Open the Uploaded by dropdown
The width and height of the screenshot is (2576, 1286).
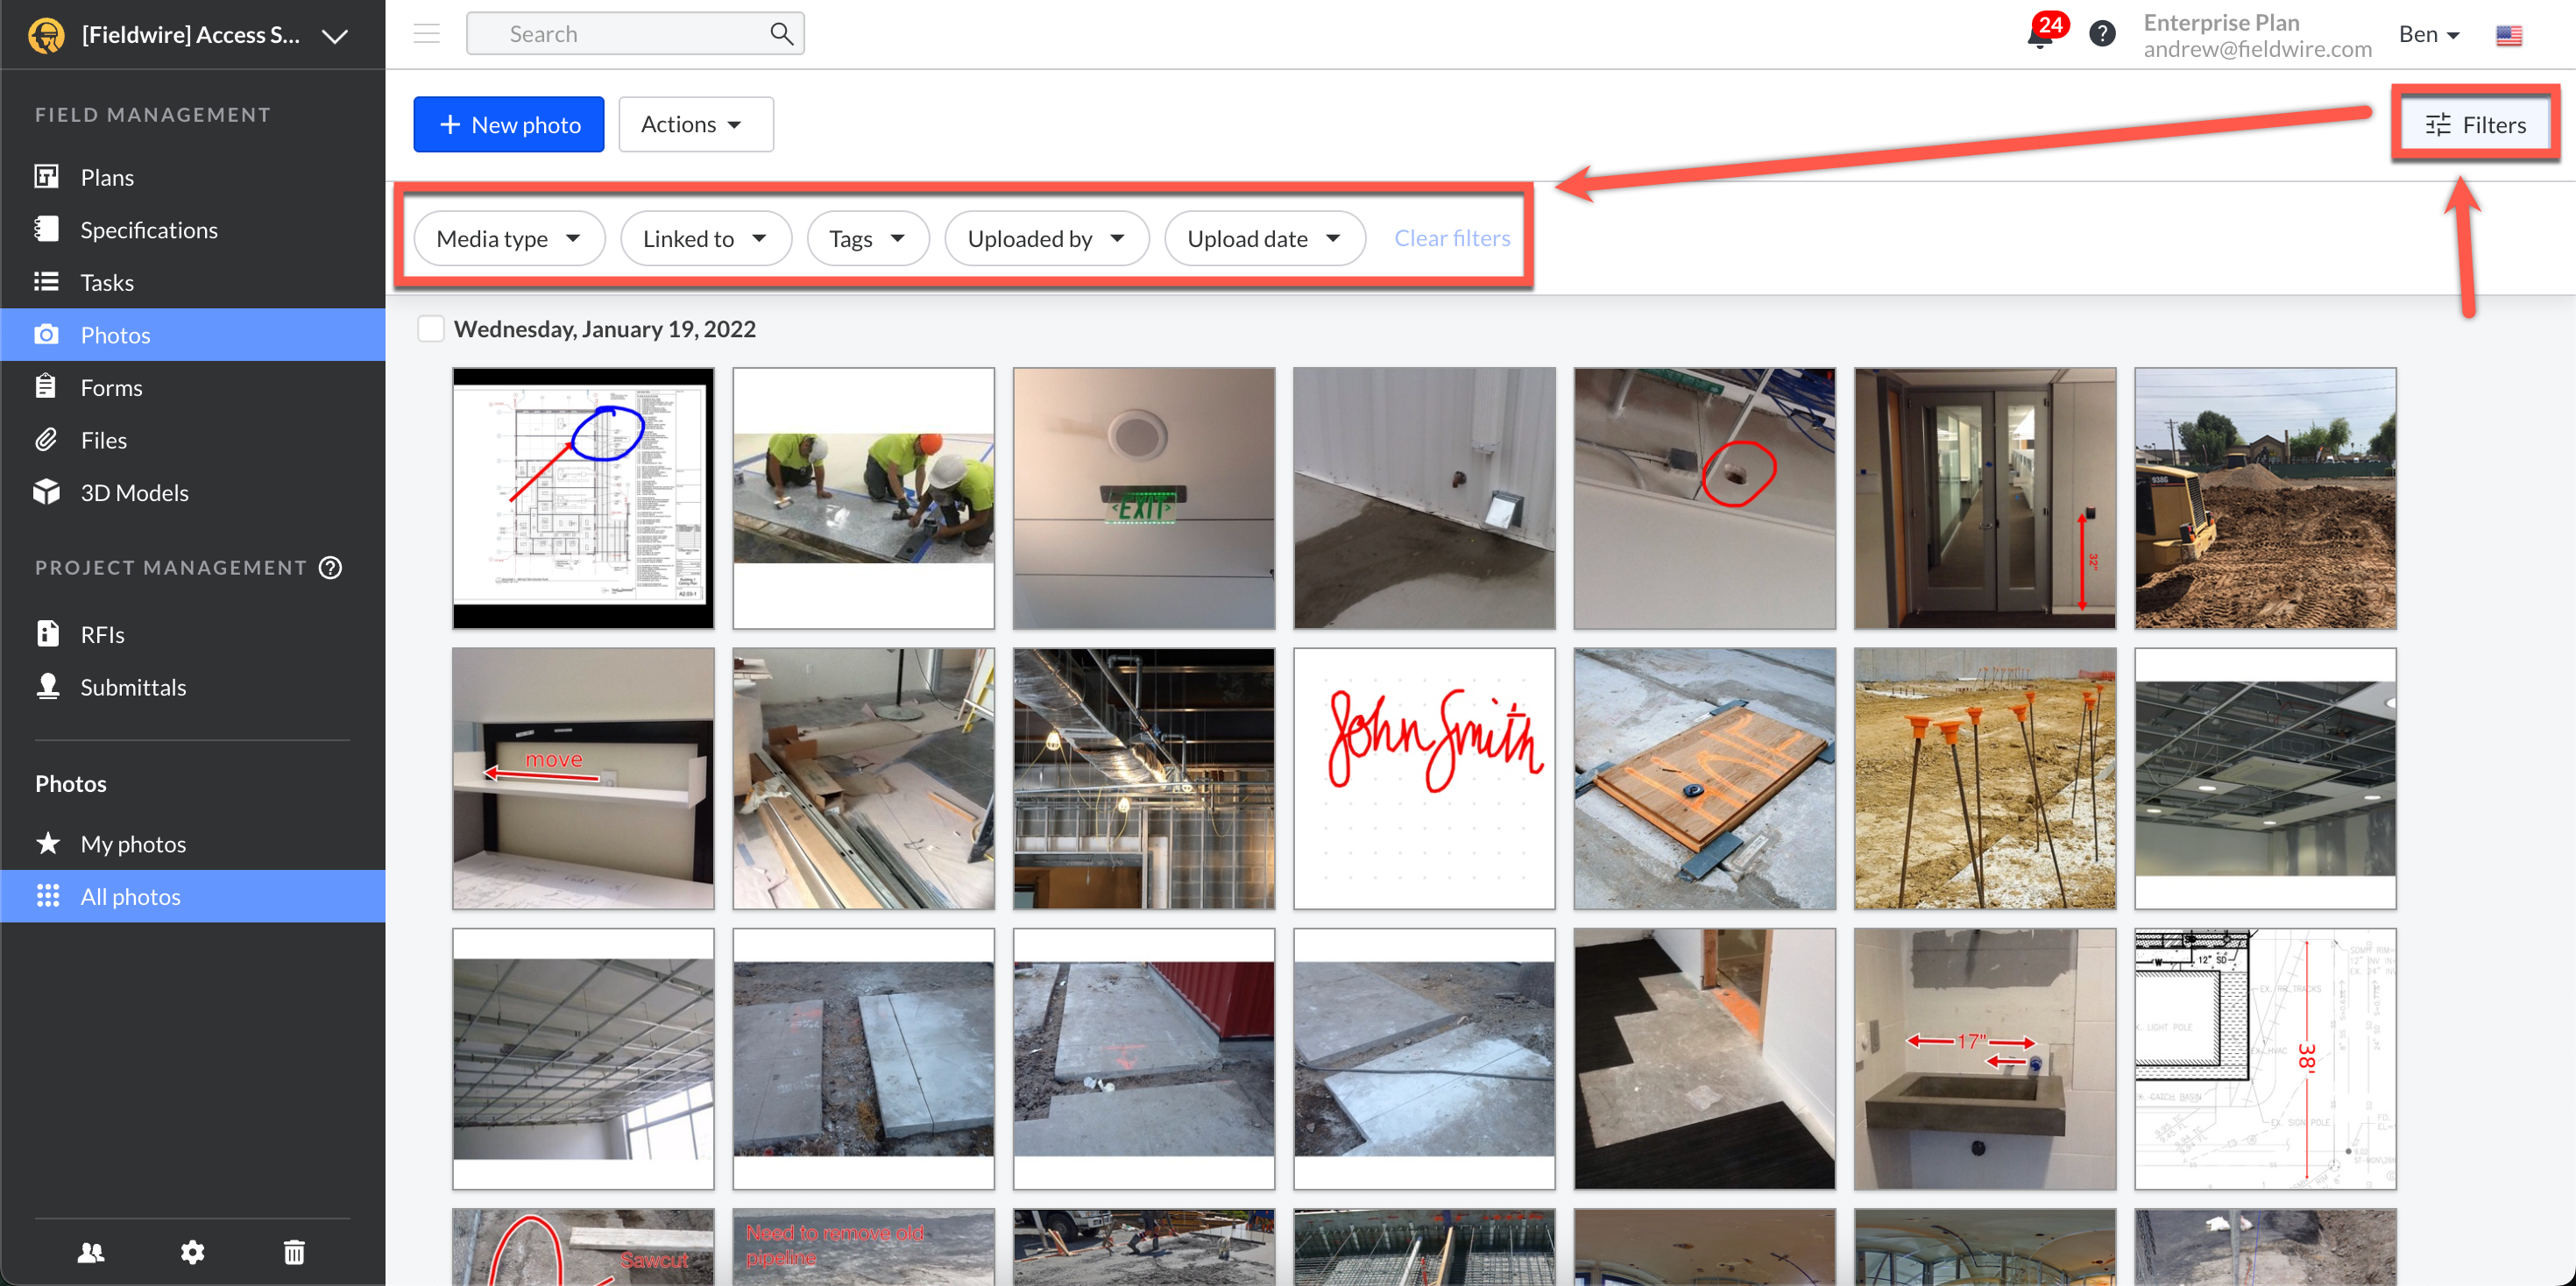coord(1045,239)
